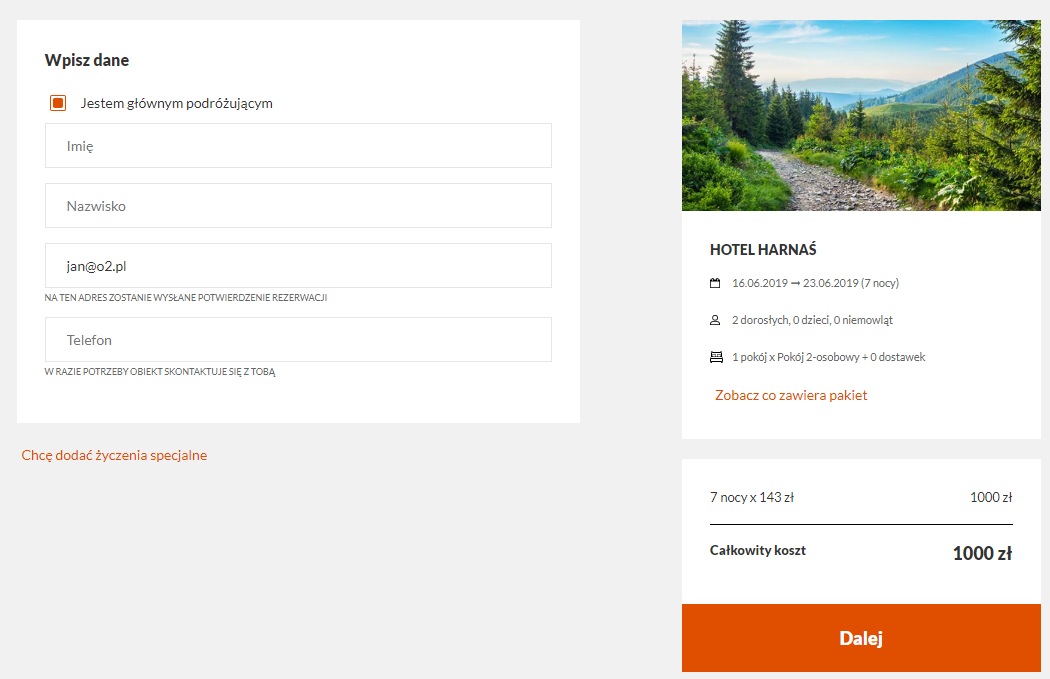Click the 2 dorosłych guest summary text

[812, 320]
